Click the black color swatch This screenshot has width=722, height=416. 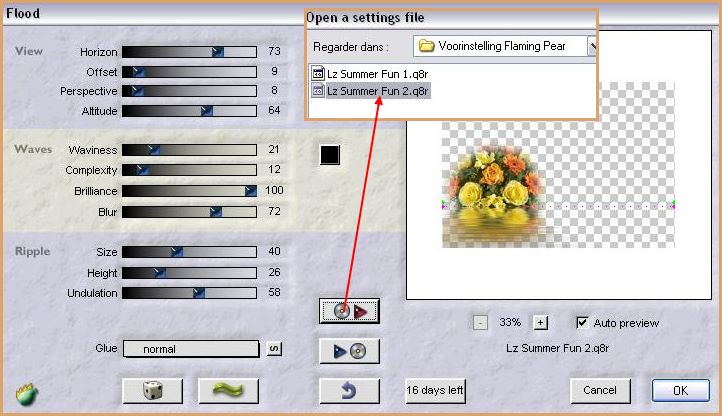pos(330,154)
